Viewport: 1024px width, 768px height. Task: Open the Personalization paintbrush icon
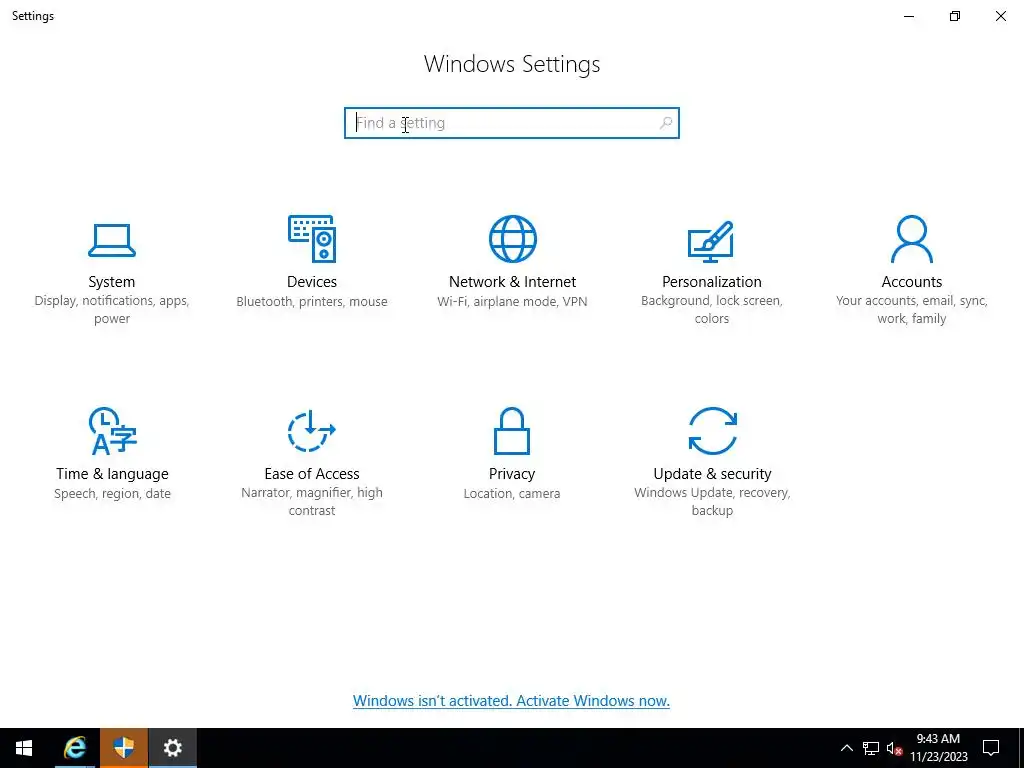tap(711, 241)
